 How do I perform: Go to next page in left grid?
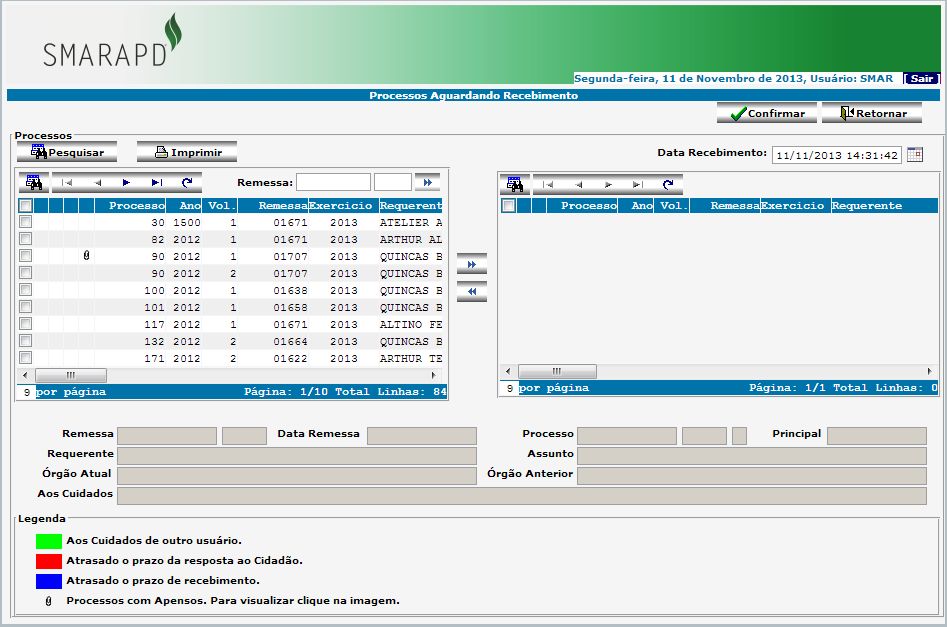click(x=126, y=182)
